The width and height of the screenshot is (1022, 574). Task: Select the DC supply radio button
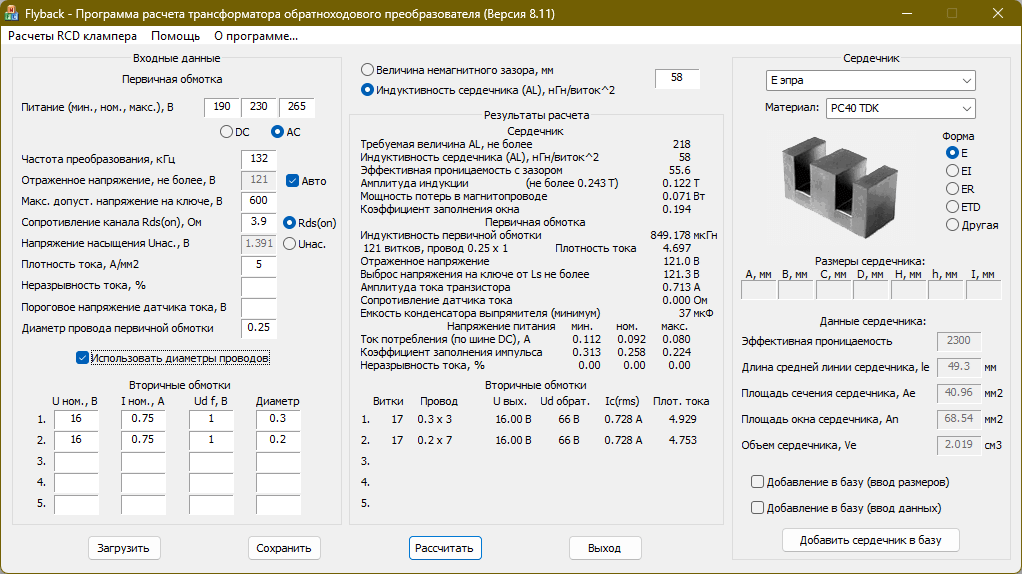(226, 132)
